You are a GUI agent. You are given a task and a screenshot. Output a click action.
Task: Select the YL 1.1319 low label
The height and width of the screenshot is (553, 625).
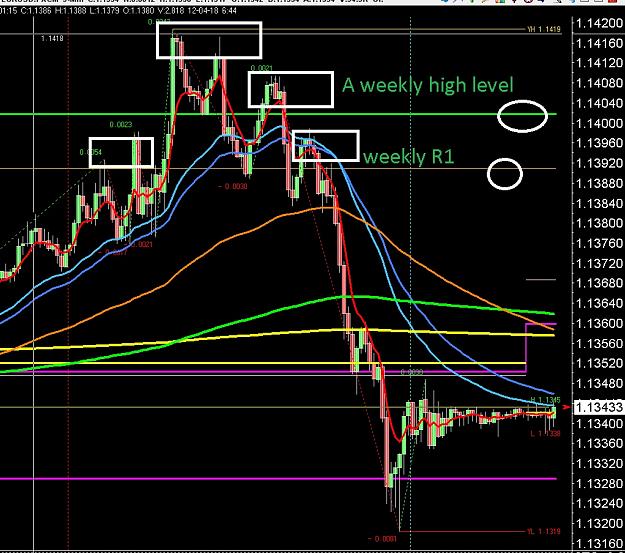click(x=544, y=531)
